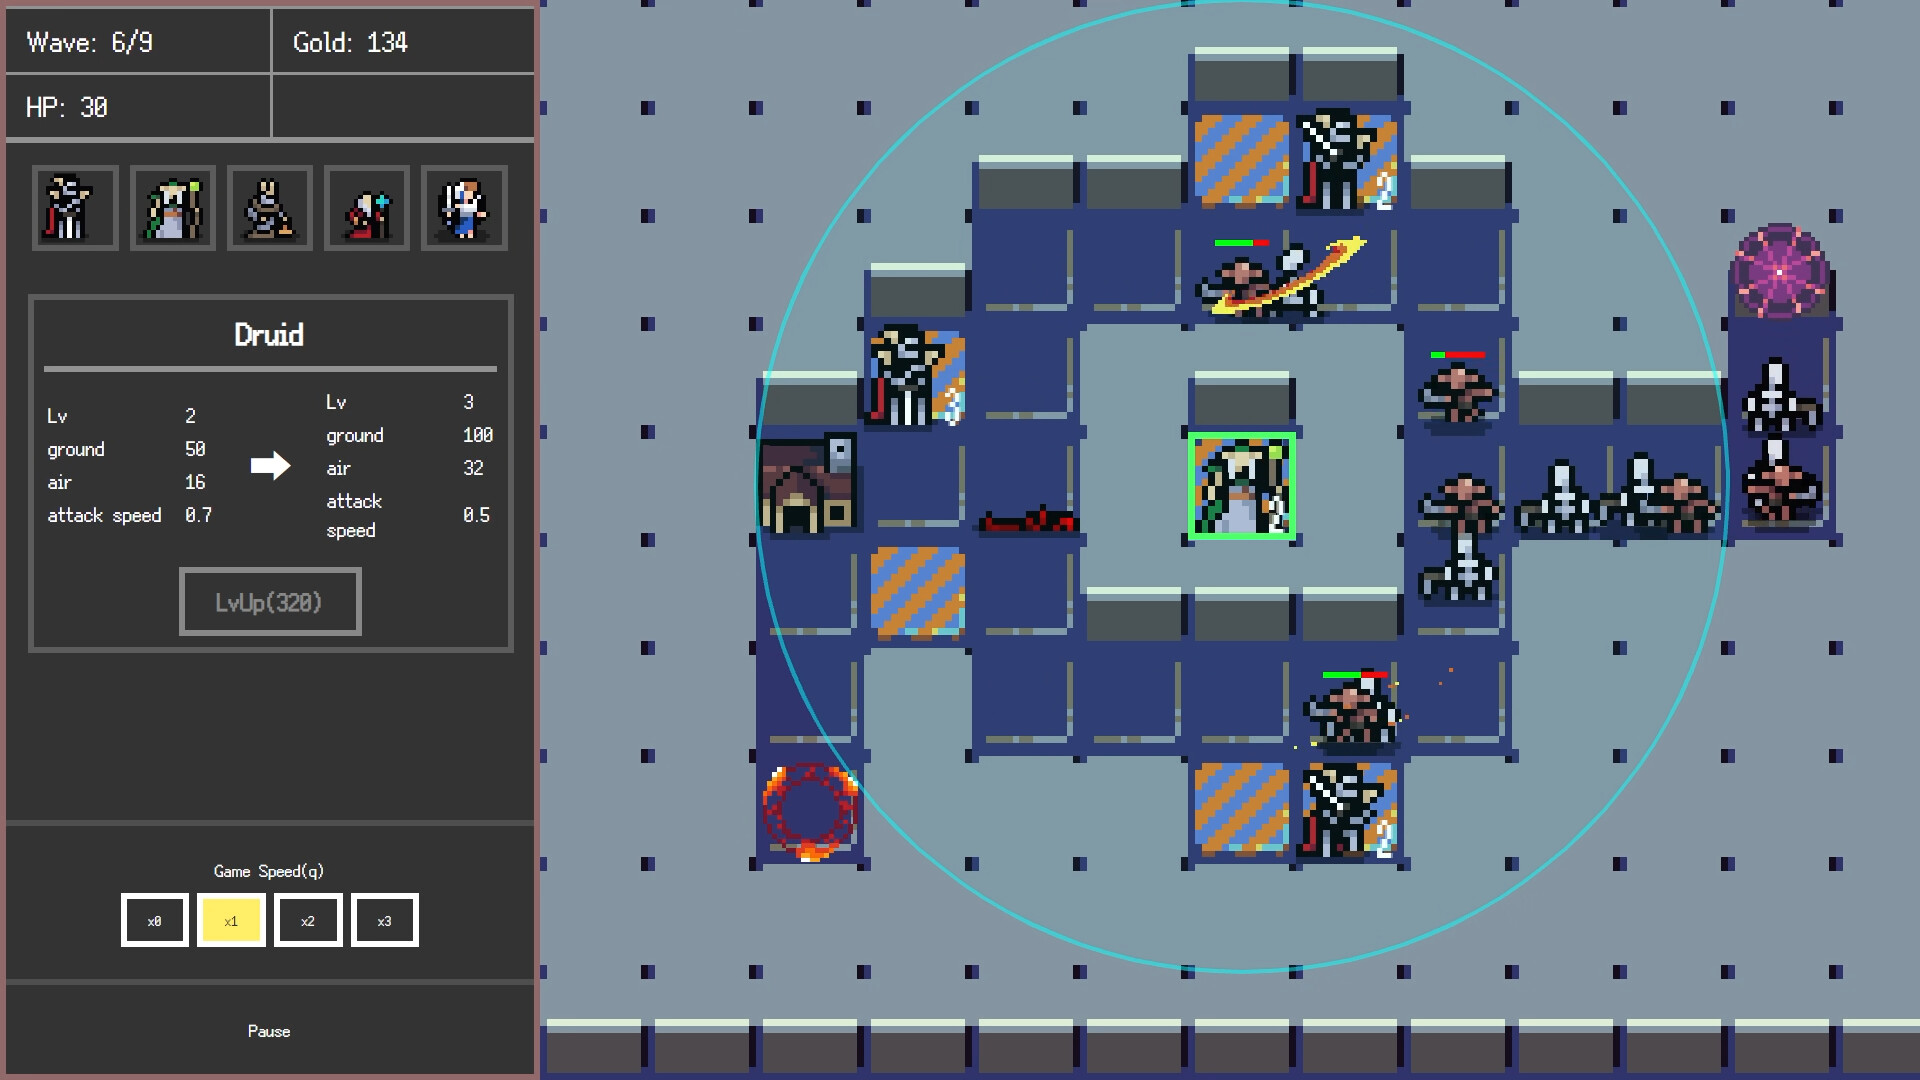Click the Gold: 134 display

coord(402,41)
